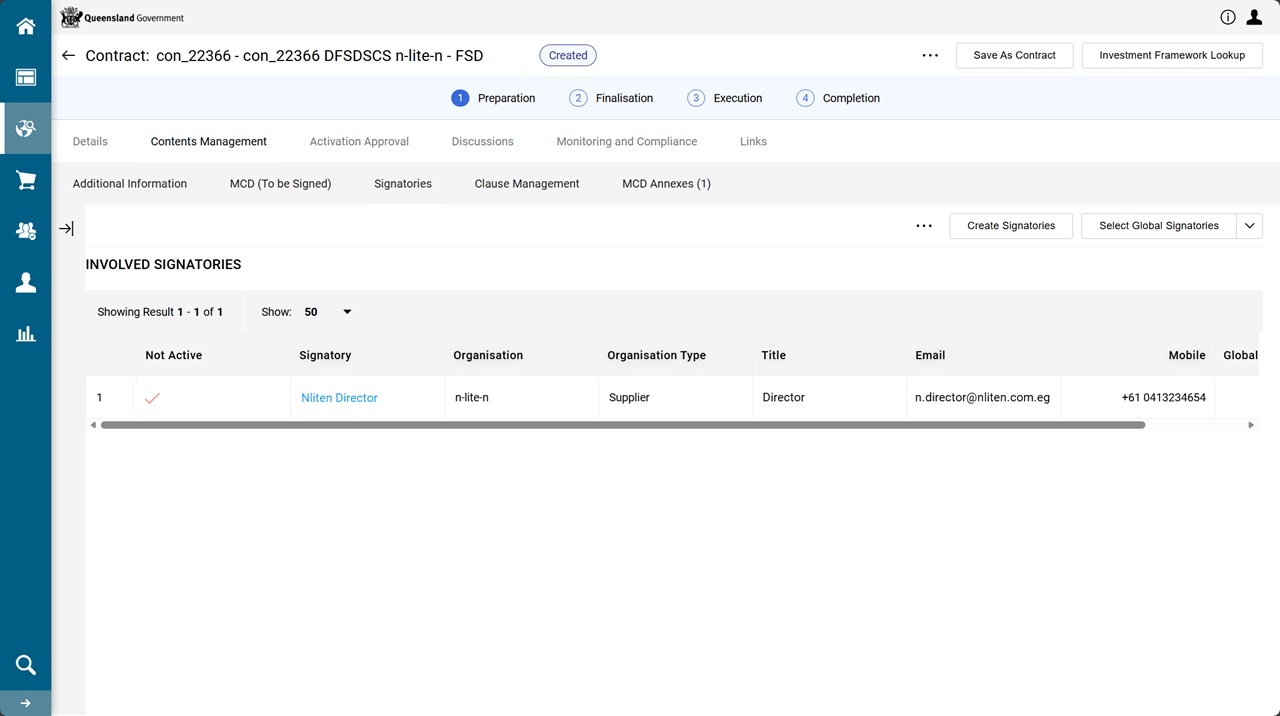
Task: Click the horizontal table scrollbar
Action: coord(622,425)
